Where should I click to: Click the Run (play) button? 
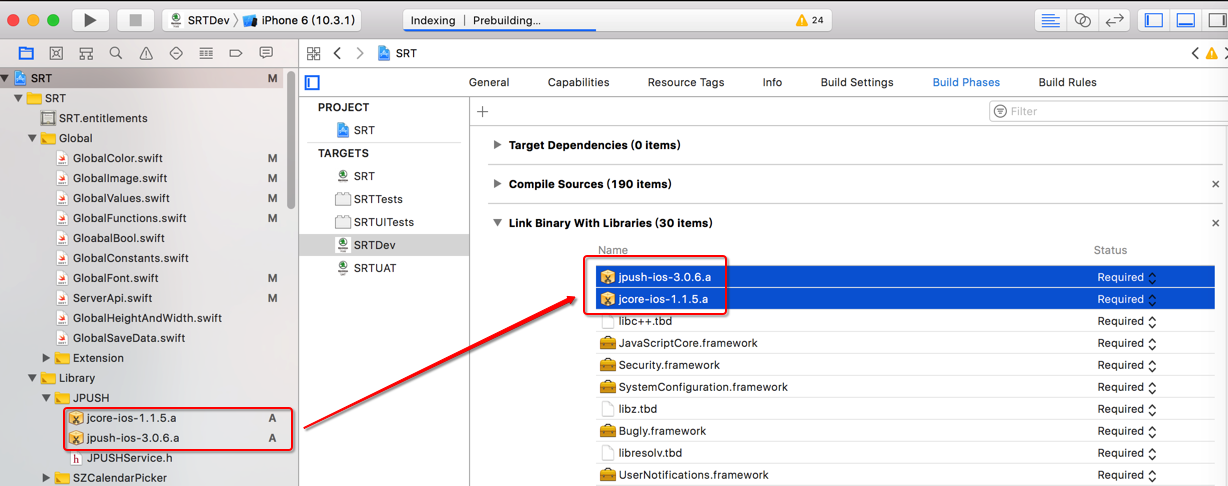tap(90, 20)
